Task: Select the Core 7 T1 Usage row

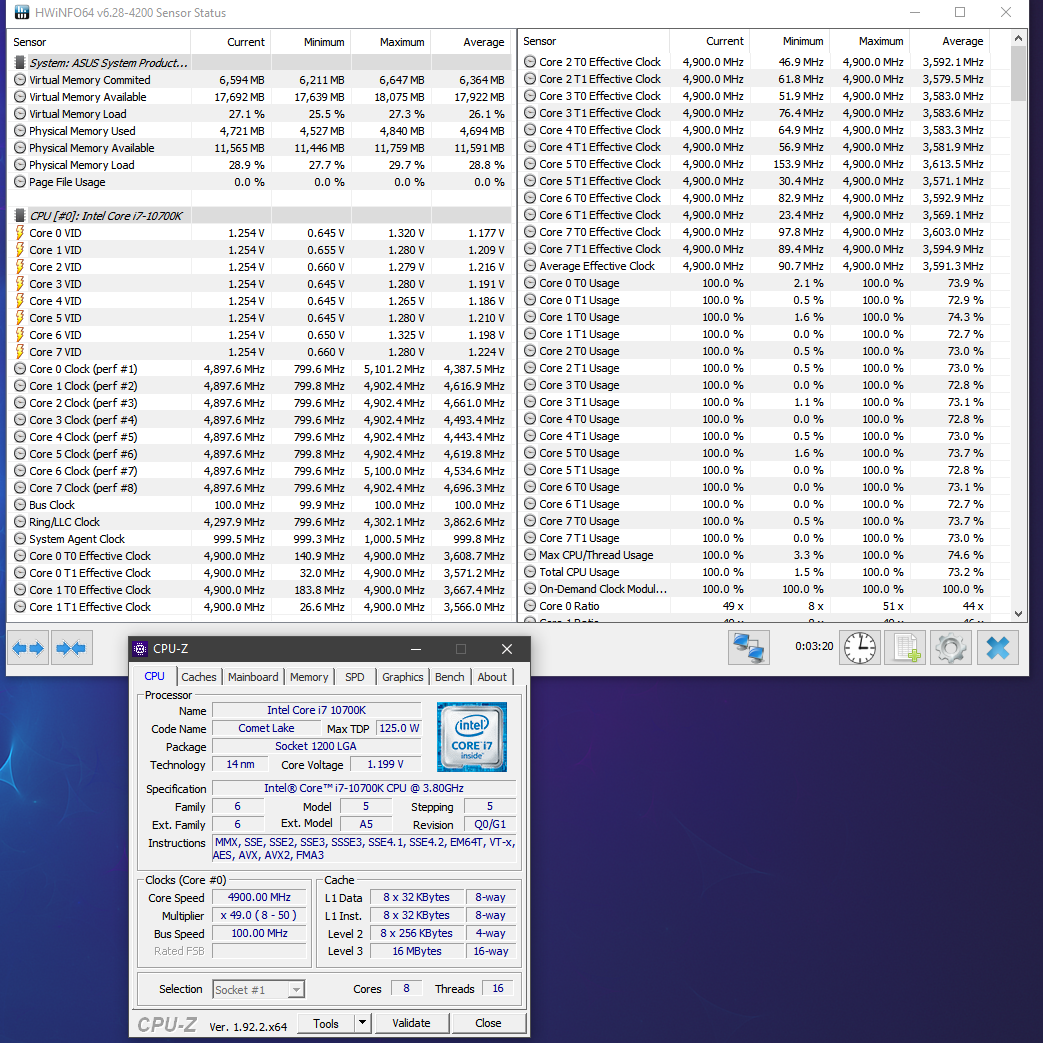Action: 757,538
